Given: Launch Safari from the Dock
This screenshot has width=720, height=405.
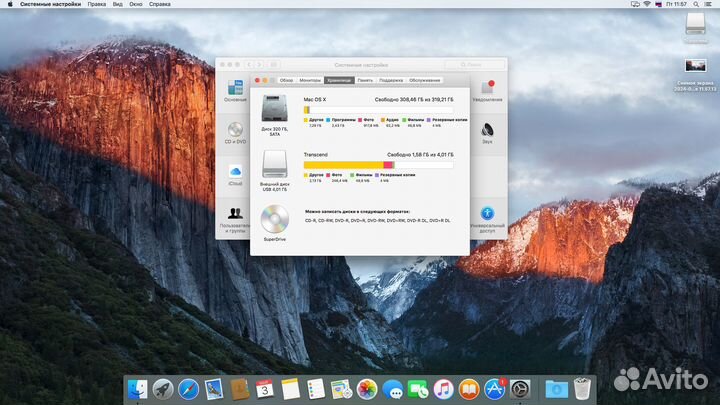Looking at the screenshot, I should click(x=188, y=389).
